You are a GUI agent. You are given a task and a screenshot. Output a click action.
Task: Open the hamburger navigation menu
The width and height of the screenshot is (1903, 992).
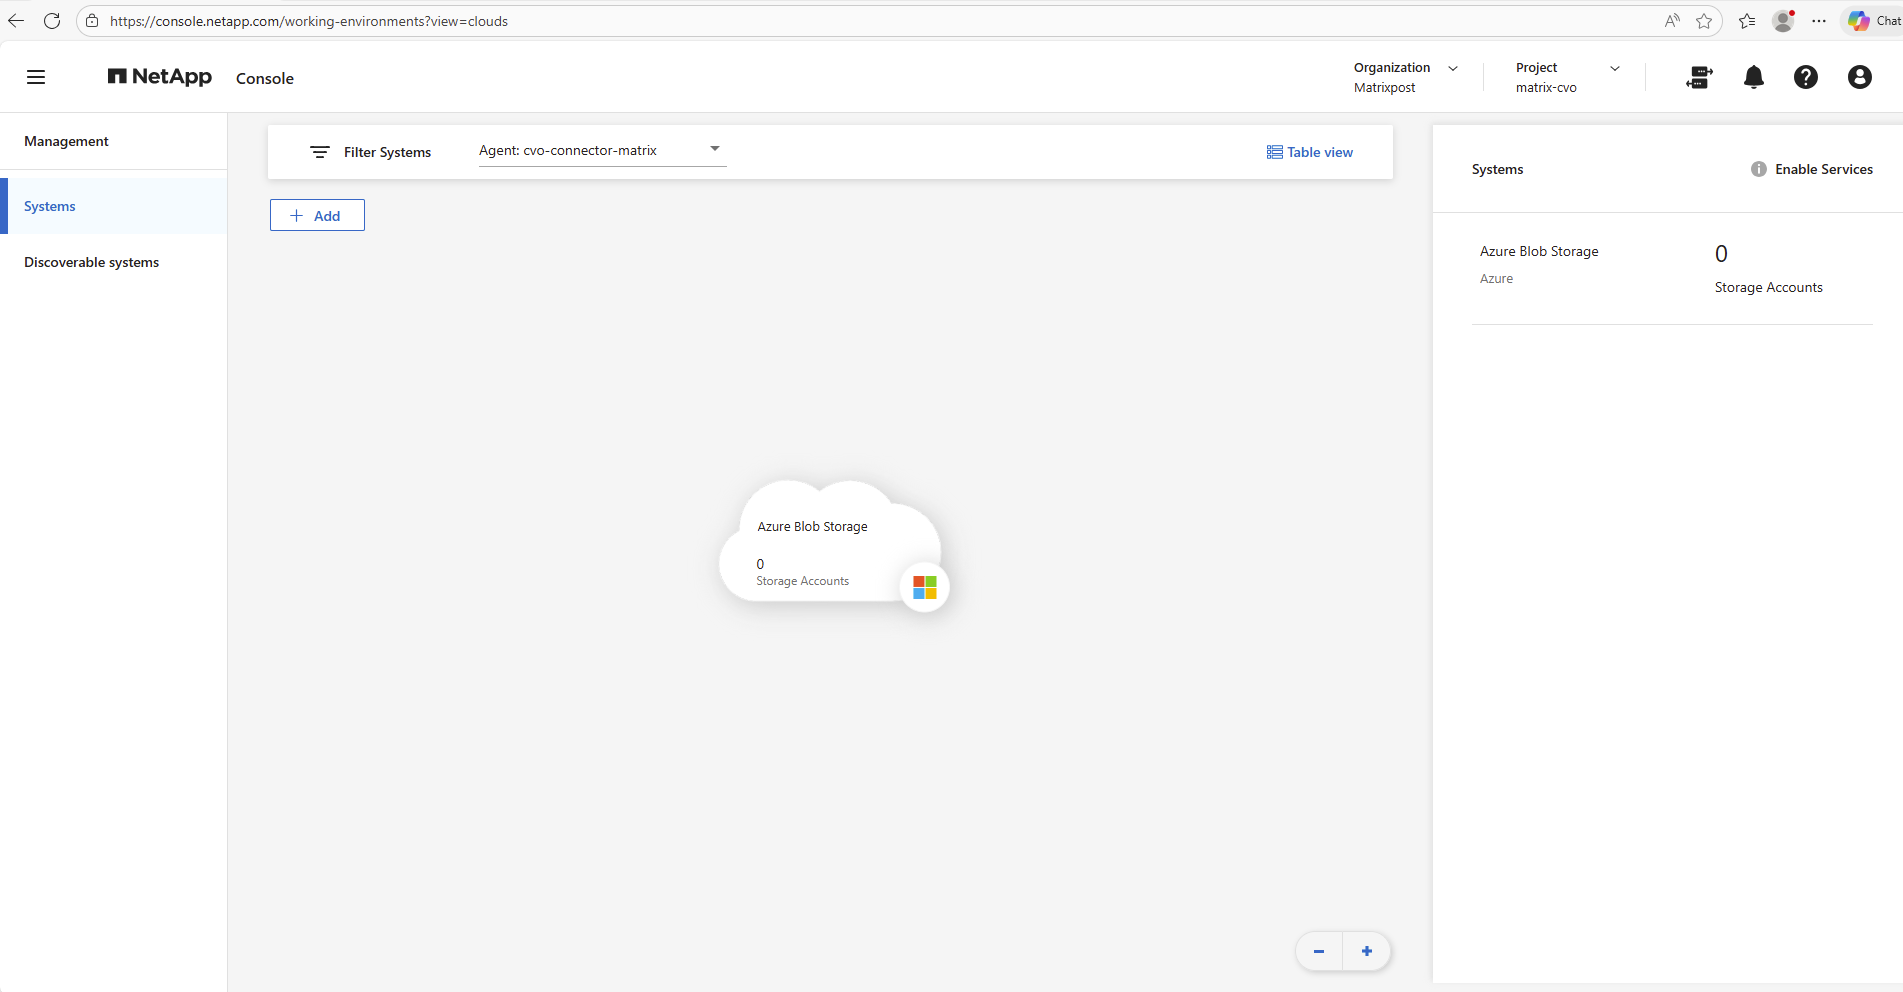36,77
